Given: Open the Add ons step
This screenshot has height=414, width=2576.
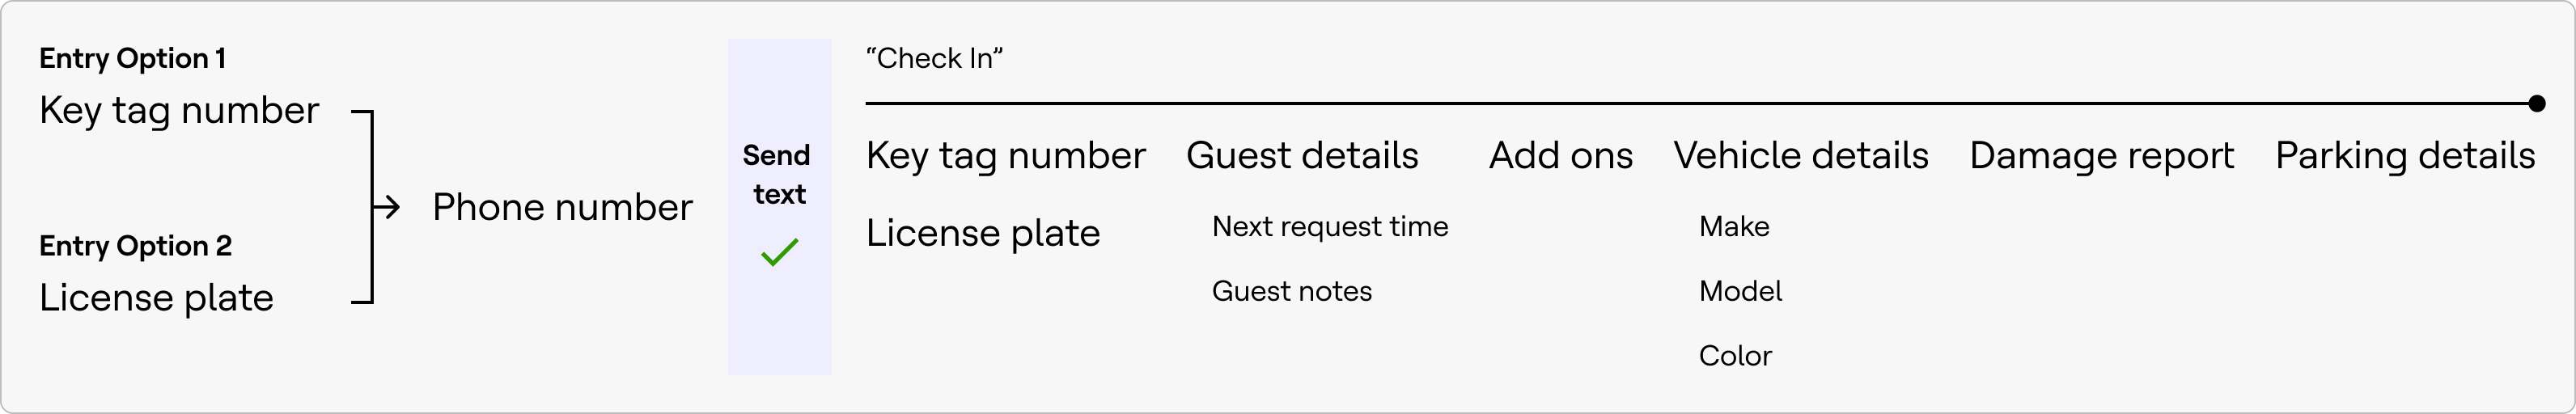Looking at the screenshot, I should (x=1560, y=156).
